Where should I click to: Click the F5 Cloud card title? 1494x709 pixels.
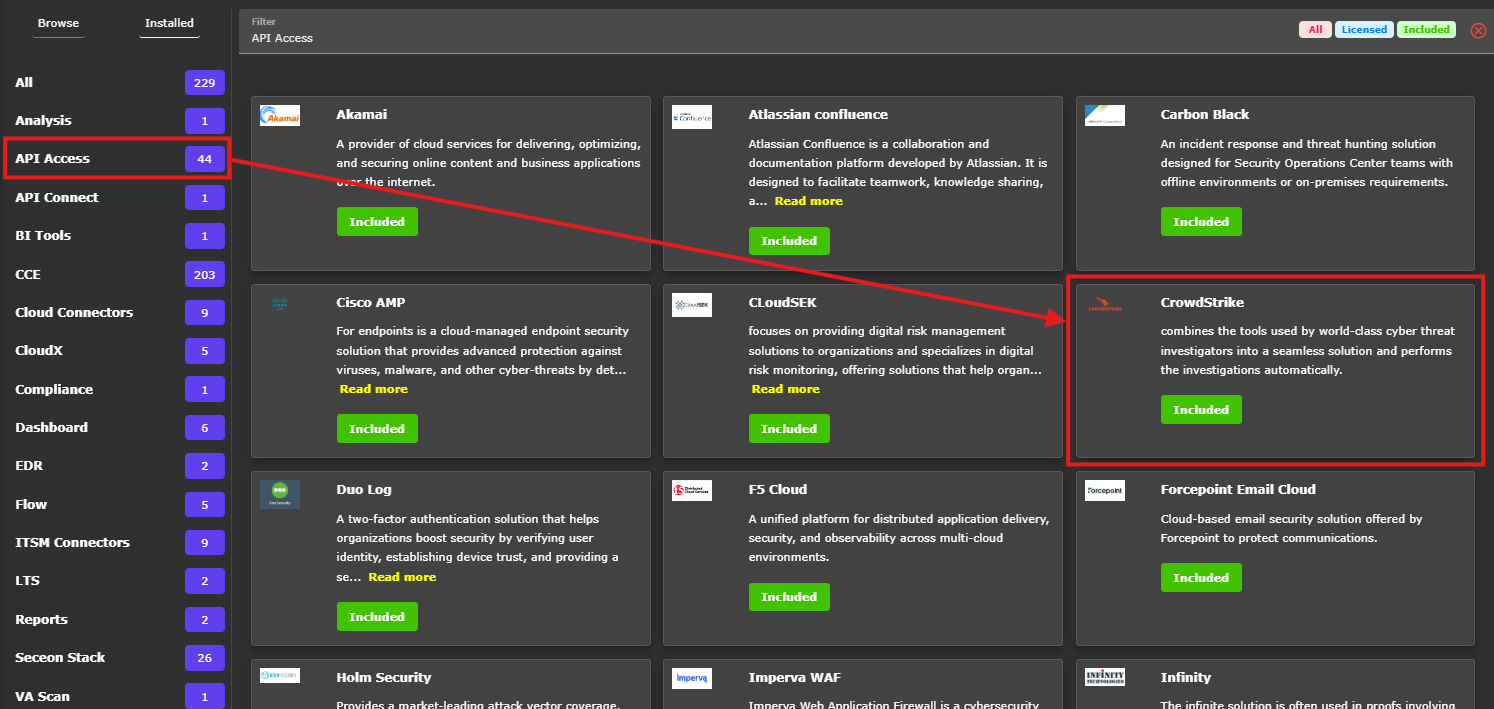778,489
